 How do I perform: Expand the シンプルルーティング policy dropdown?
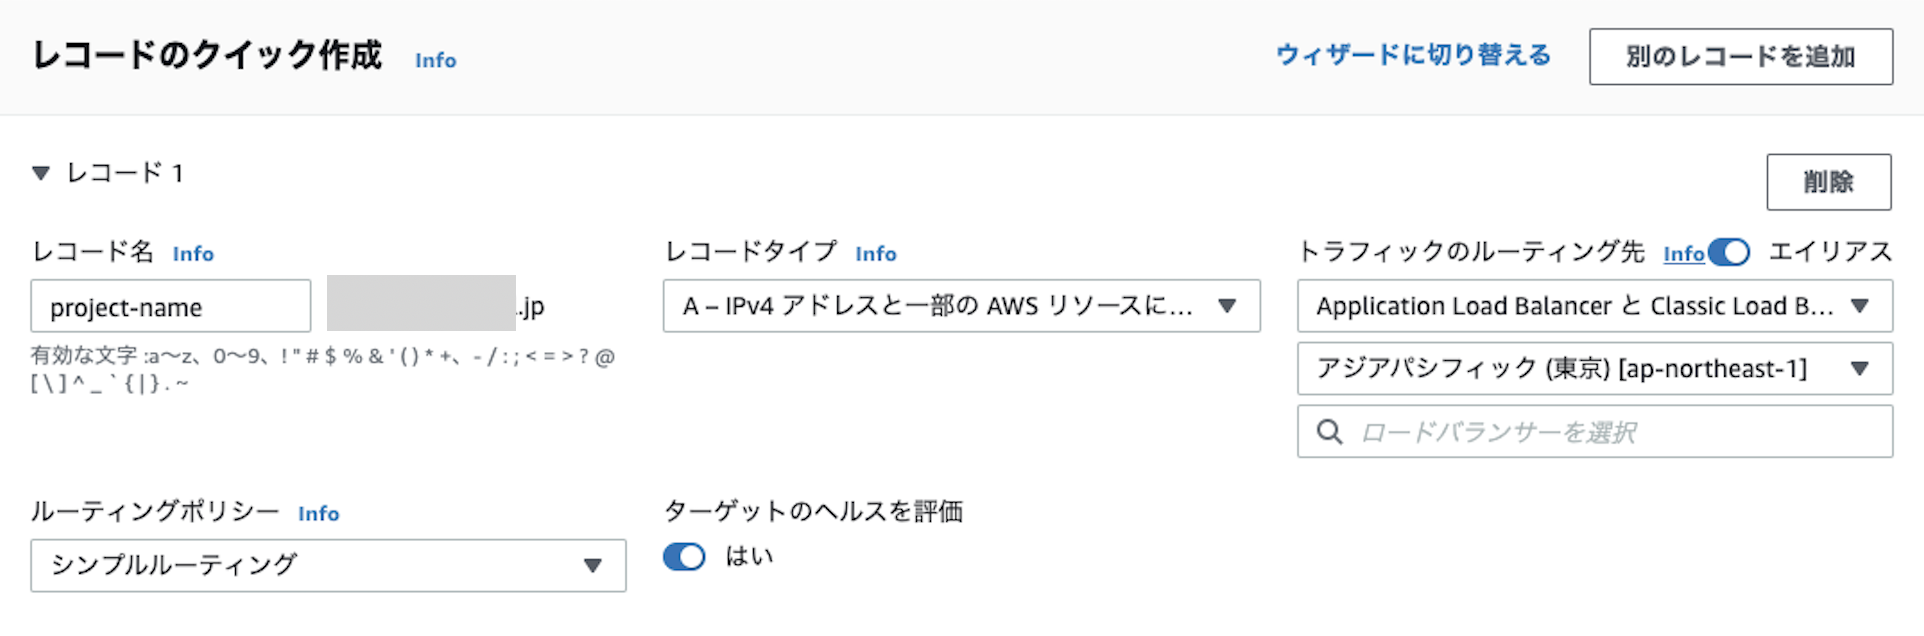[x=328, y=566]
